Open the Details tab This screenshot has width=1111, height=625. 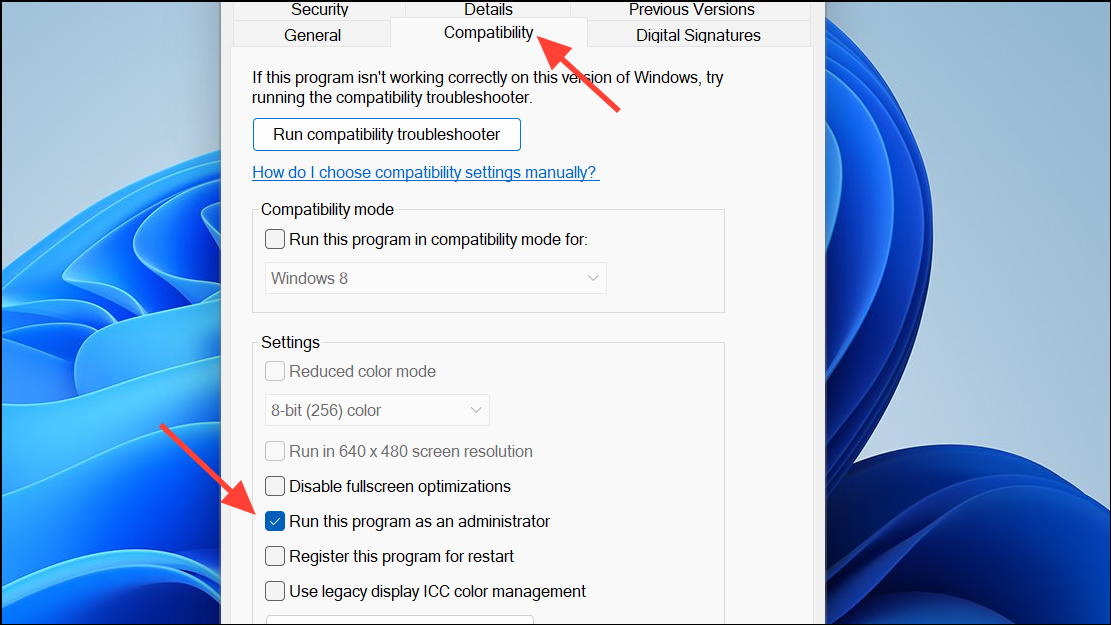tap(488, 9)
